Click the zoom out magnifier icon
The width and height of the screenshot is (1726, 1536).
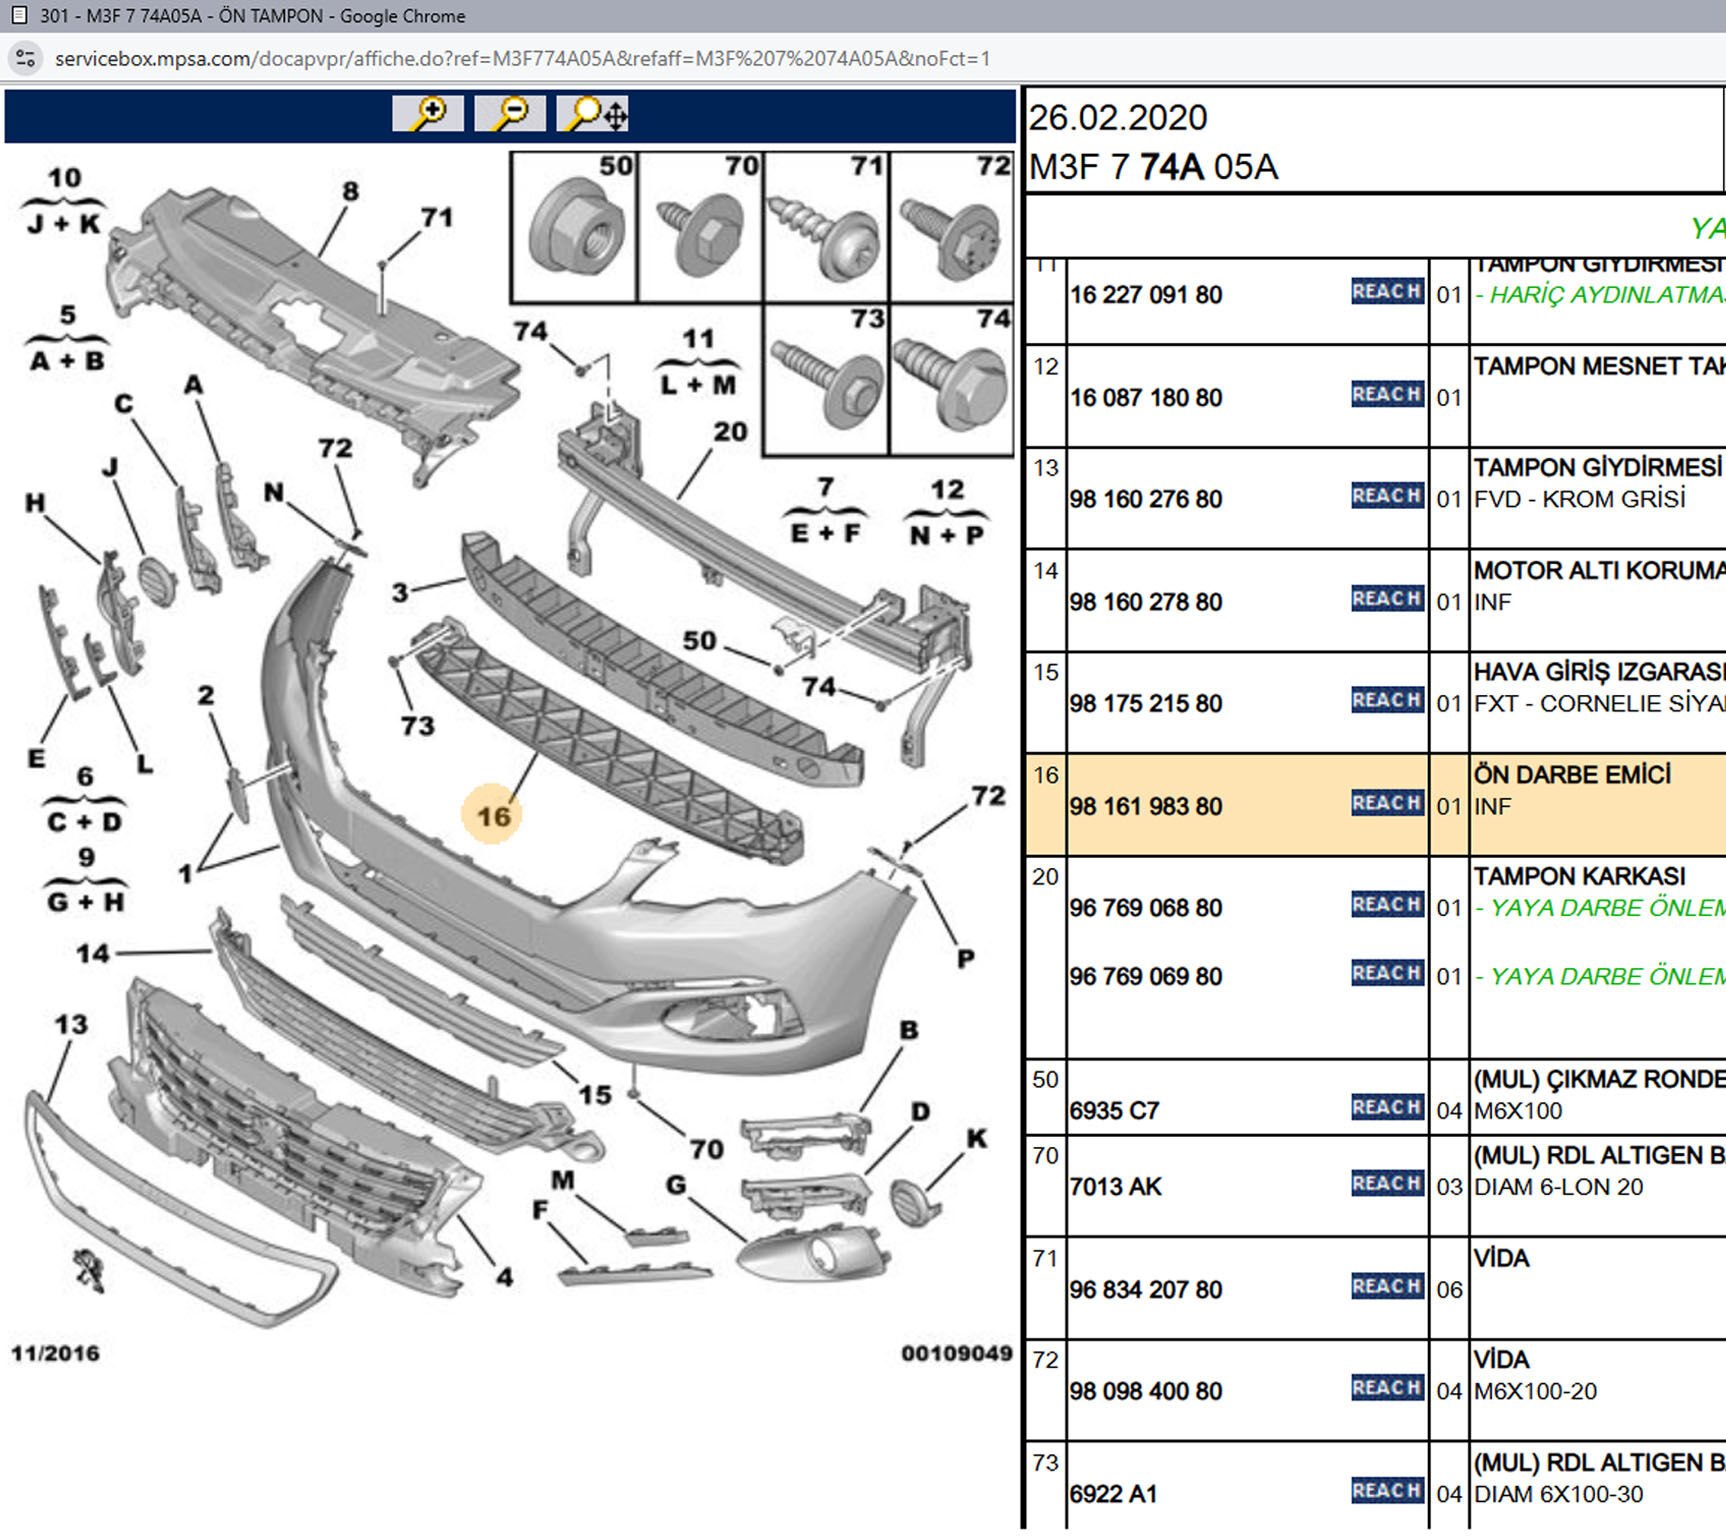pyautogui.click(x=510, y=114)
